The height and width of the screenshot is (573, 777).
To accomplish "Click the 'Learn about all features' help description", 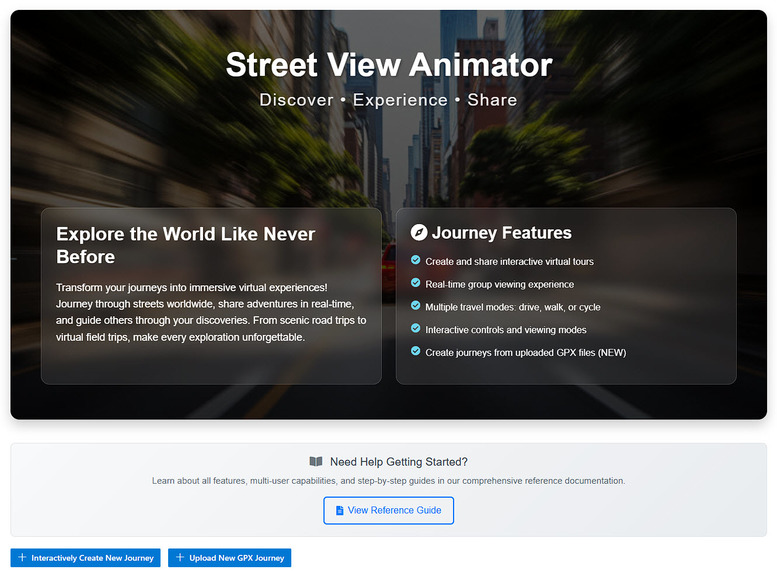I will tap(388, 481).
